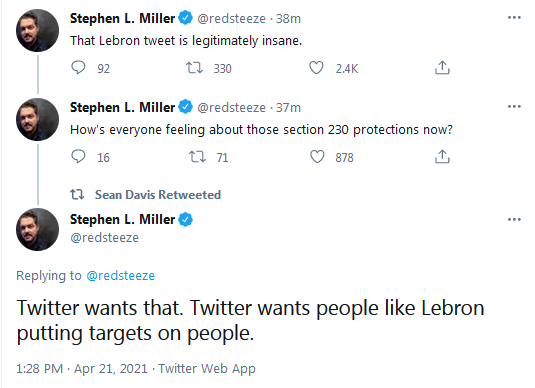
Task: Retweet the section 230 protections tweet
Action: coord(197,157)
